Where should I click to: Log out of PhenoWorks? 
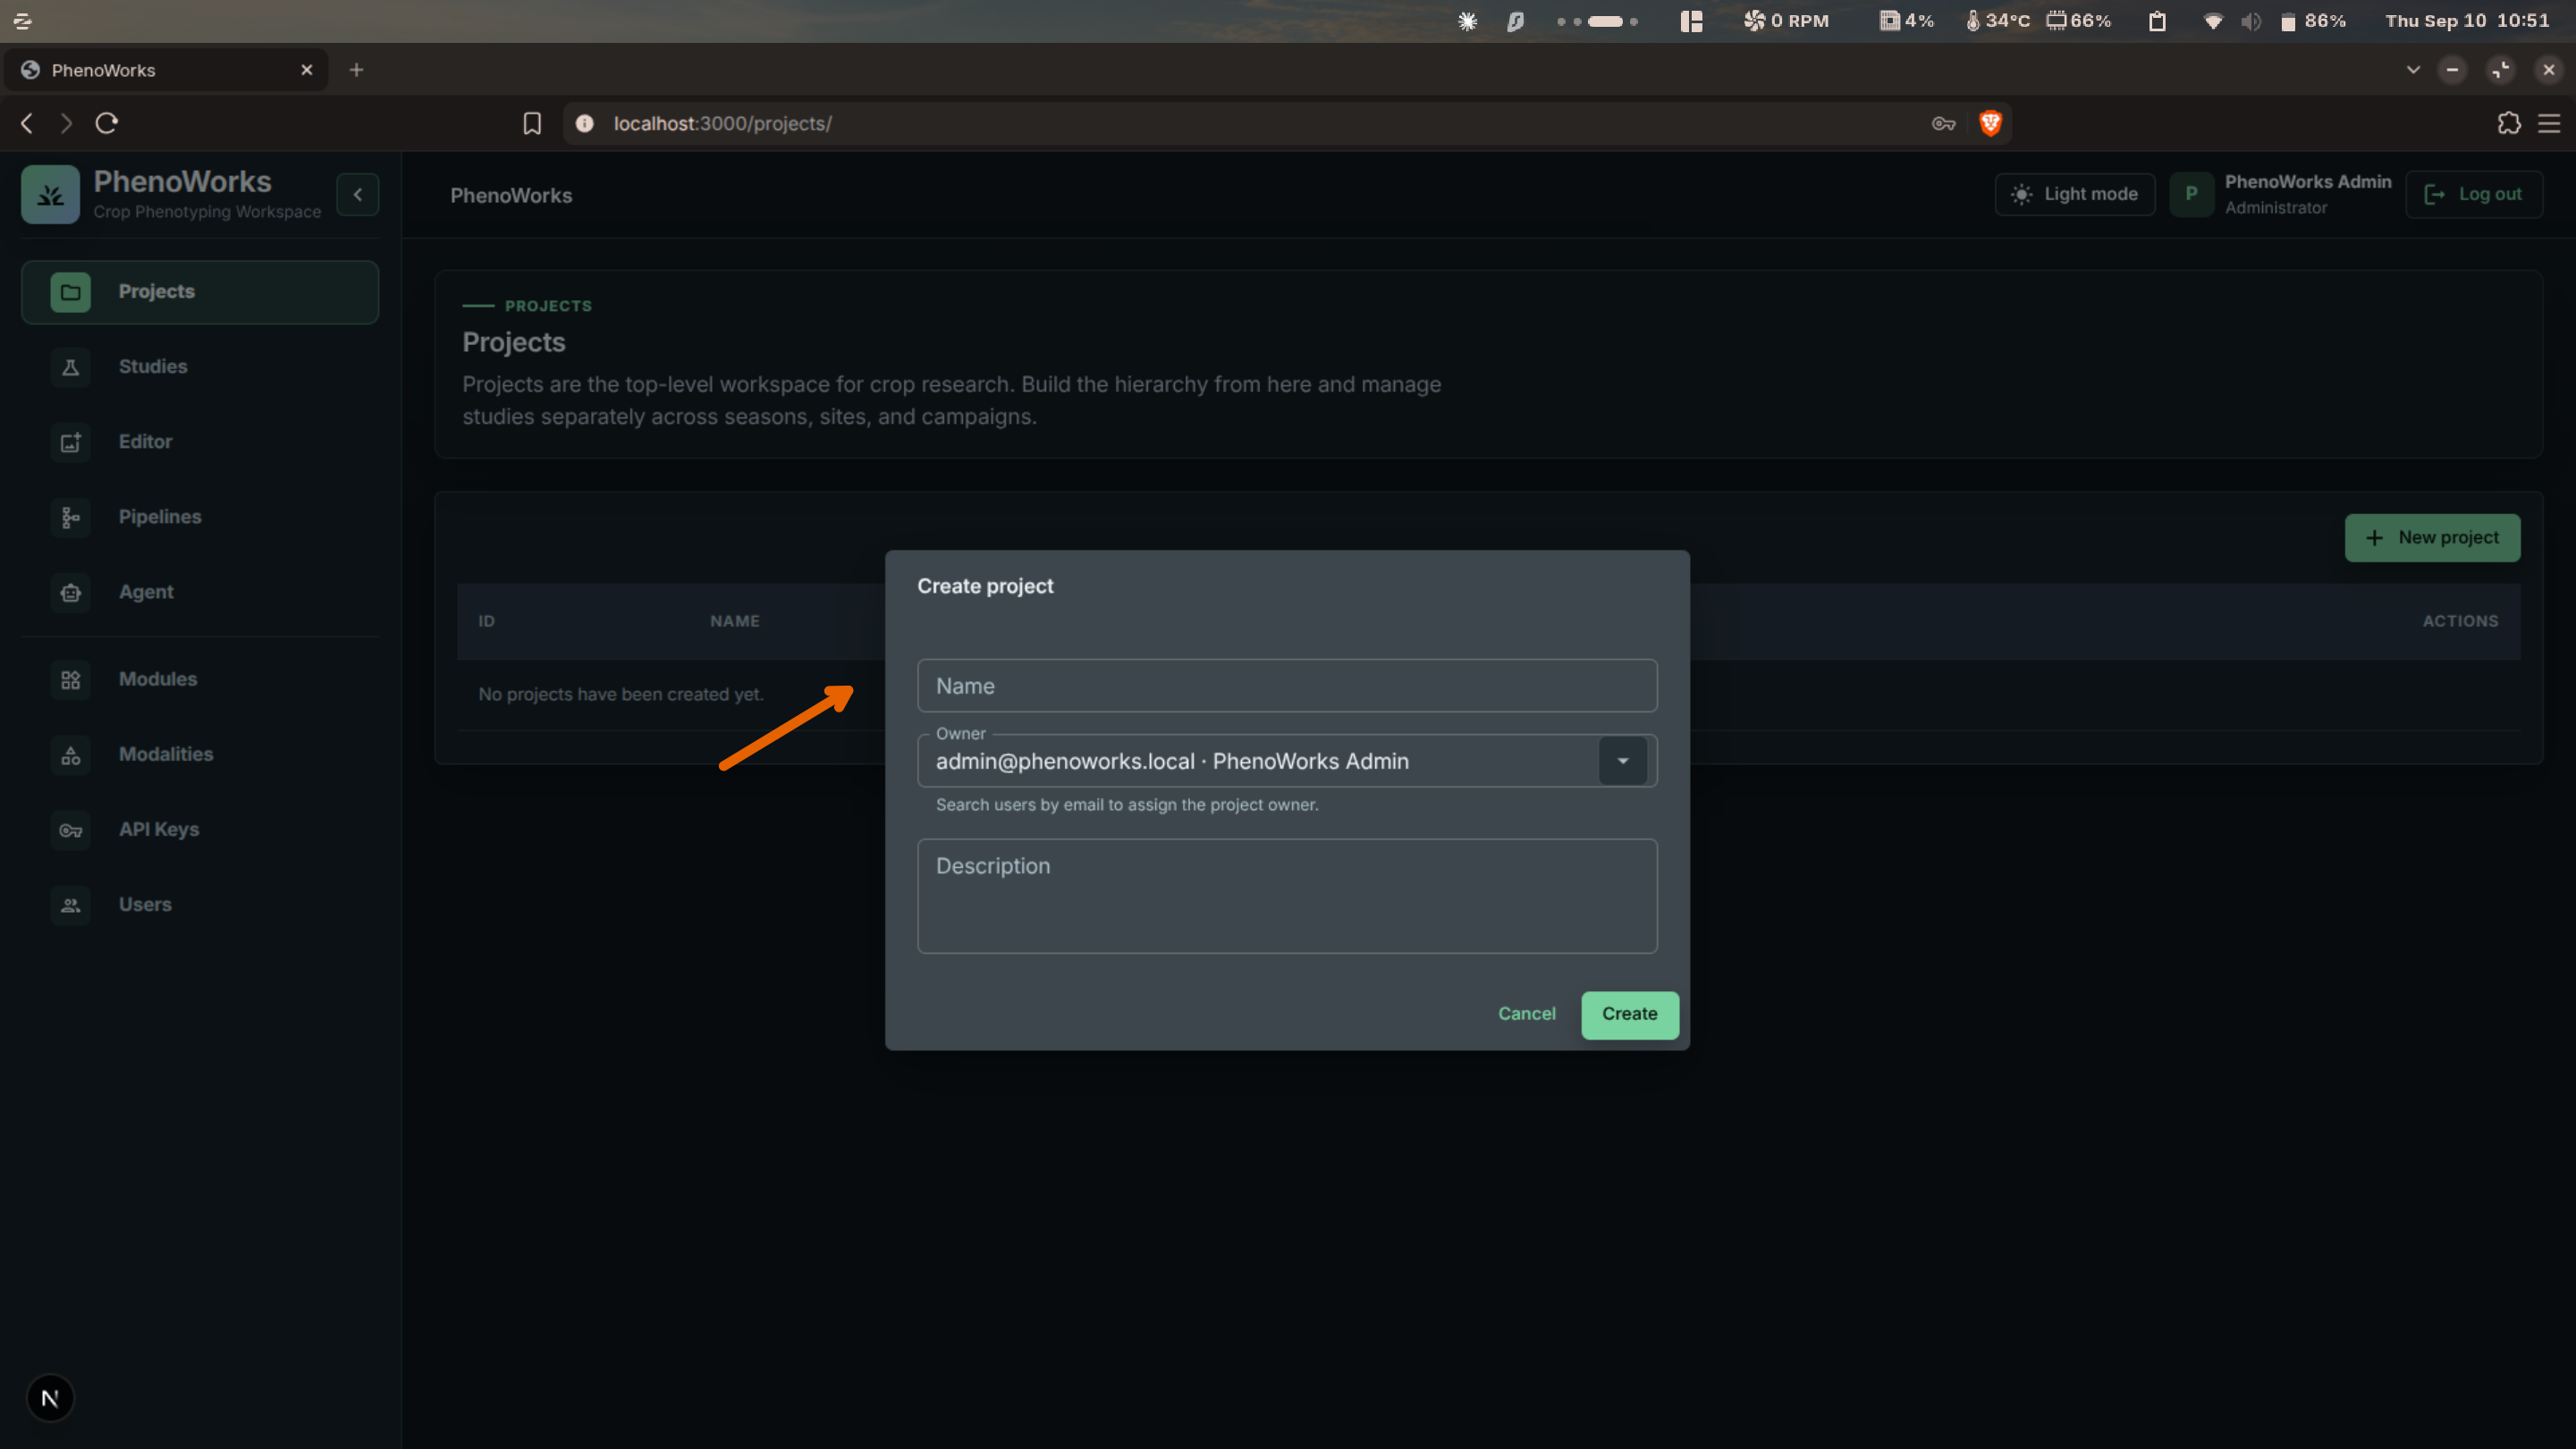point(2474,194)
